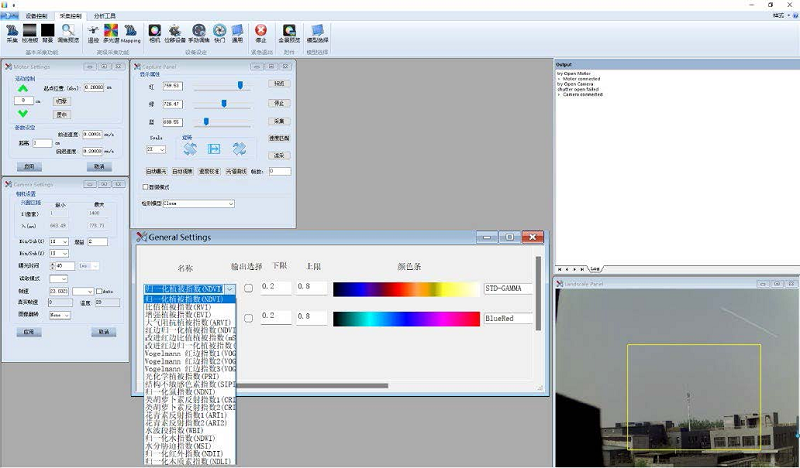This screenshot has width=800, height=468.
Task: Open the Scale dropdown in Capture Panel
Action: (x=156, y=149)
